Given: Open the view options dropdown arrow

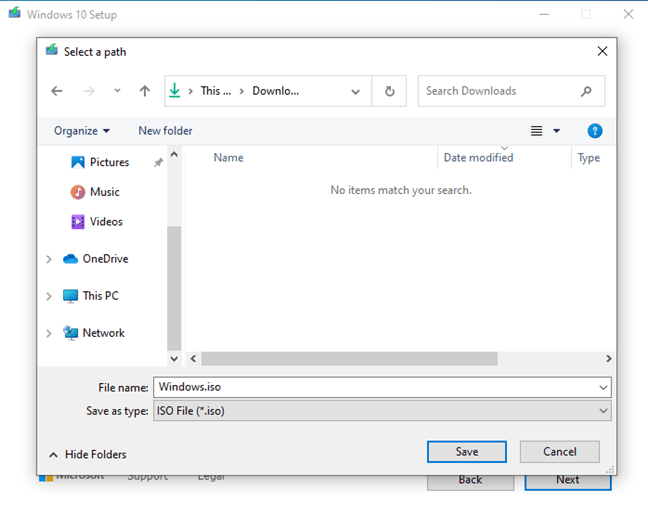Looking at the screenshot, I should (x=557, y=131).
